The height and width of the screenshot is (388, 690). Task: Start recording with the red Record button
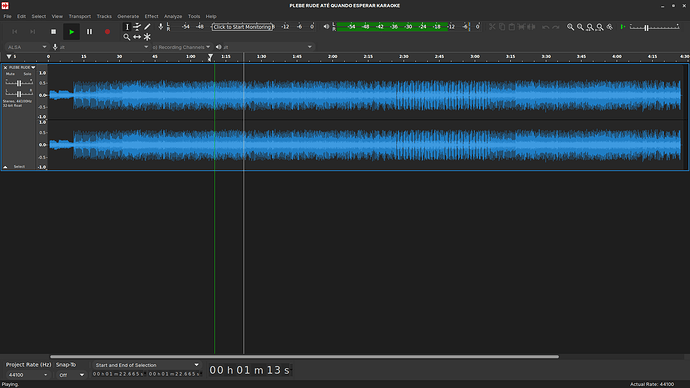coord(107,32)
